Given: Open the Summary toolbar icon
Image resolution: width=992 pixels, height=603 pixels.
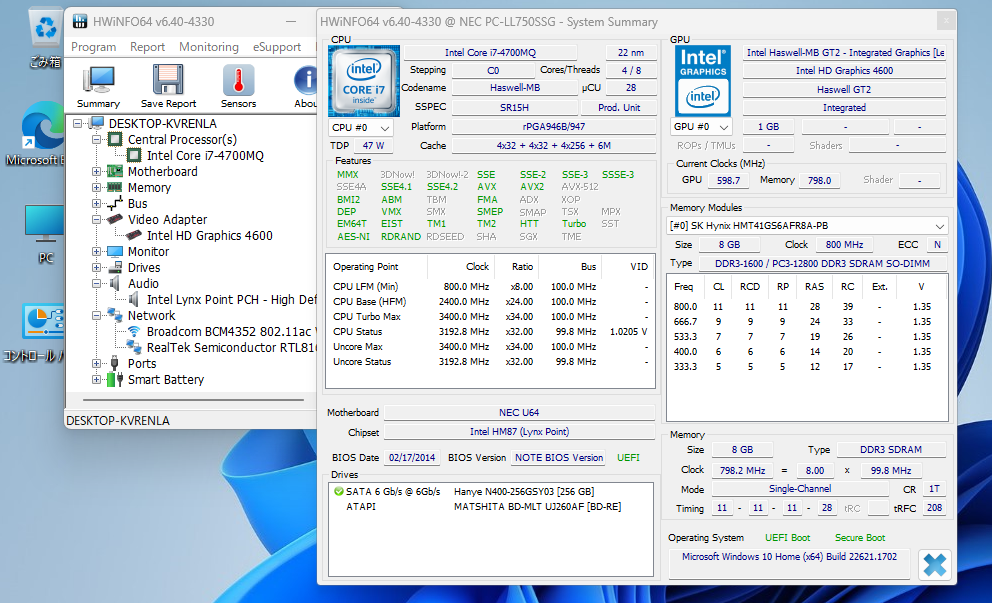Looking at the screenshot, I should 98,87.
